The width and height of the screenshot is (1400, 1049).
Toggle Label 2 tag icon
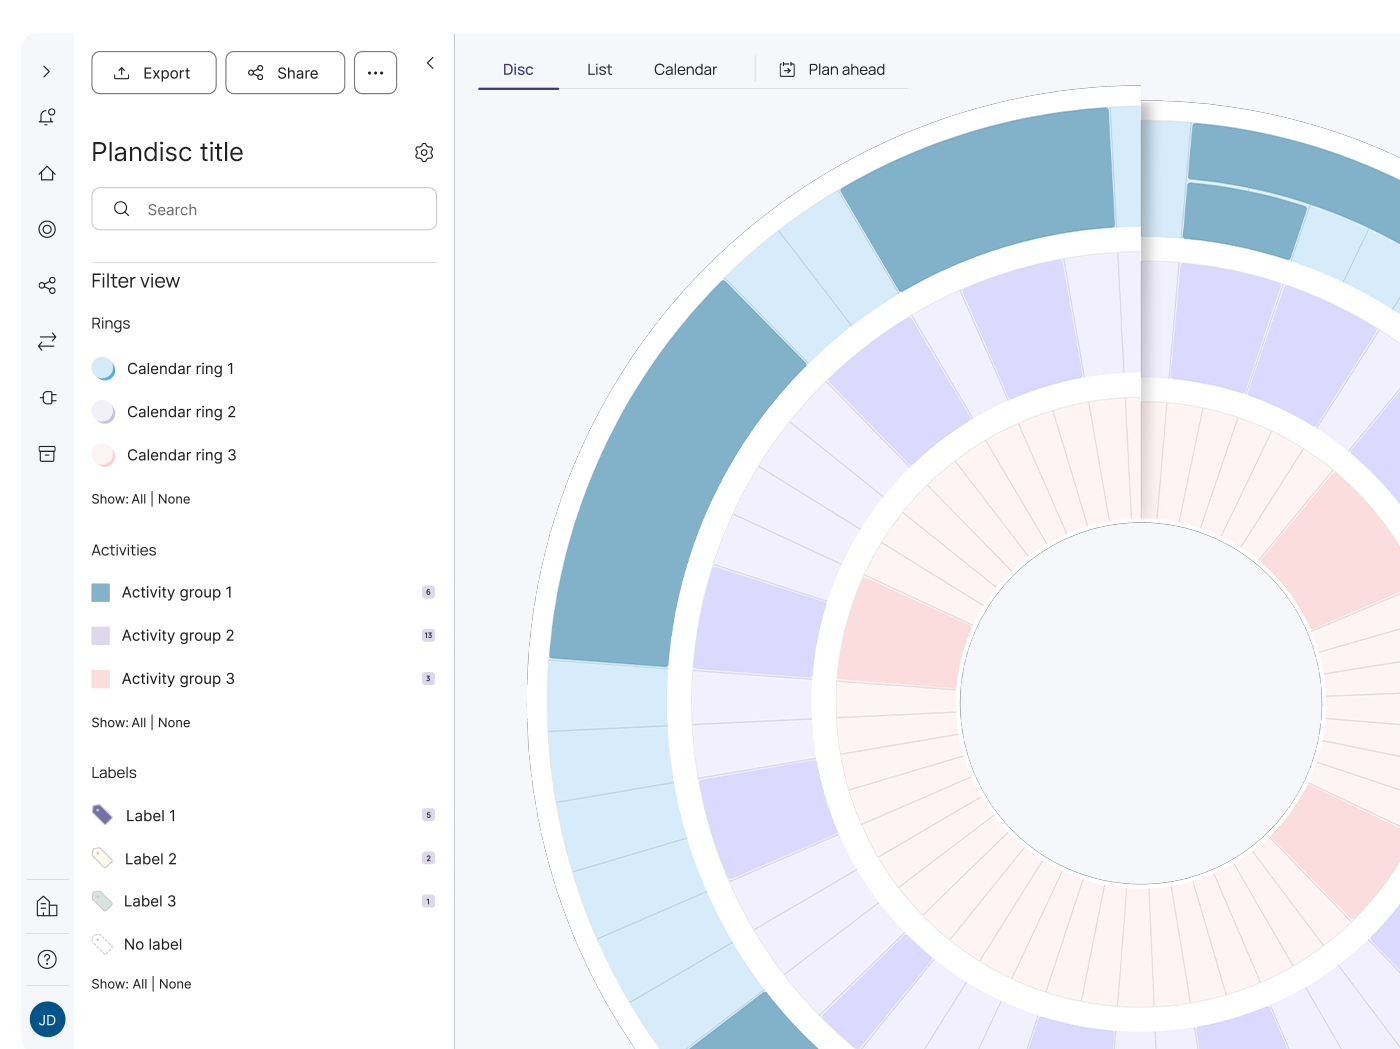click(x=102, y=858)
